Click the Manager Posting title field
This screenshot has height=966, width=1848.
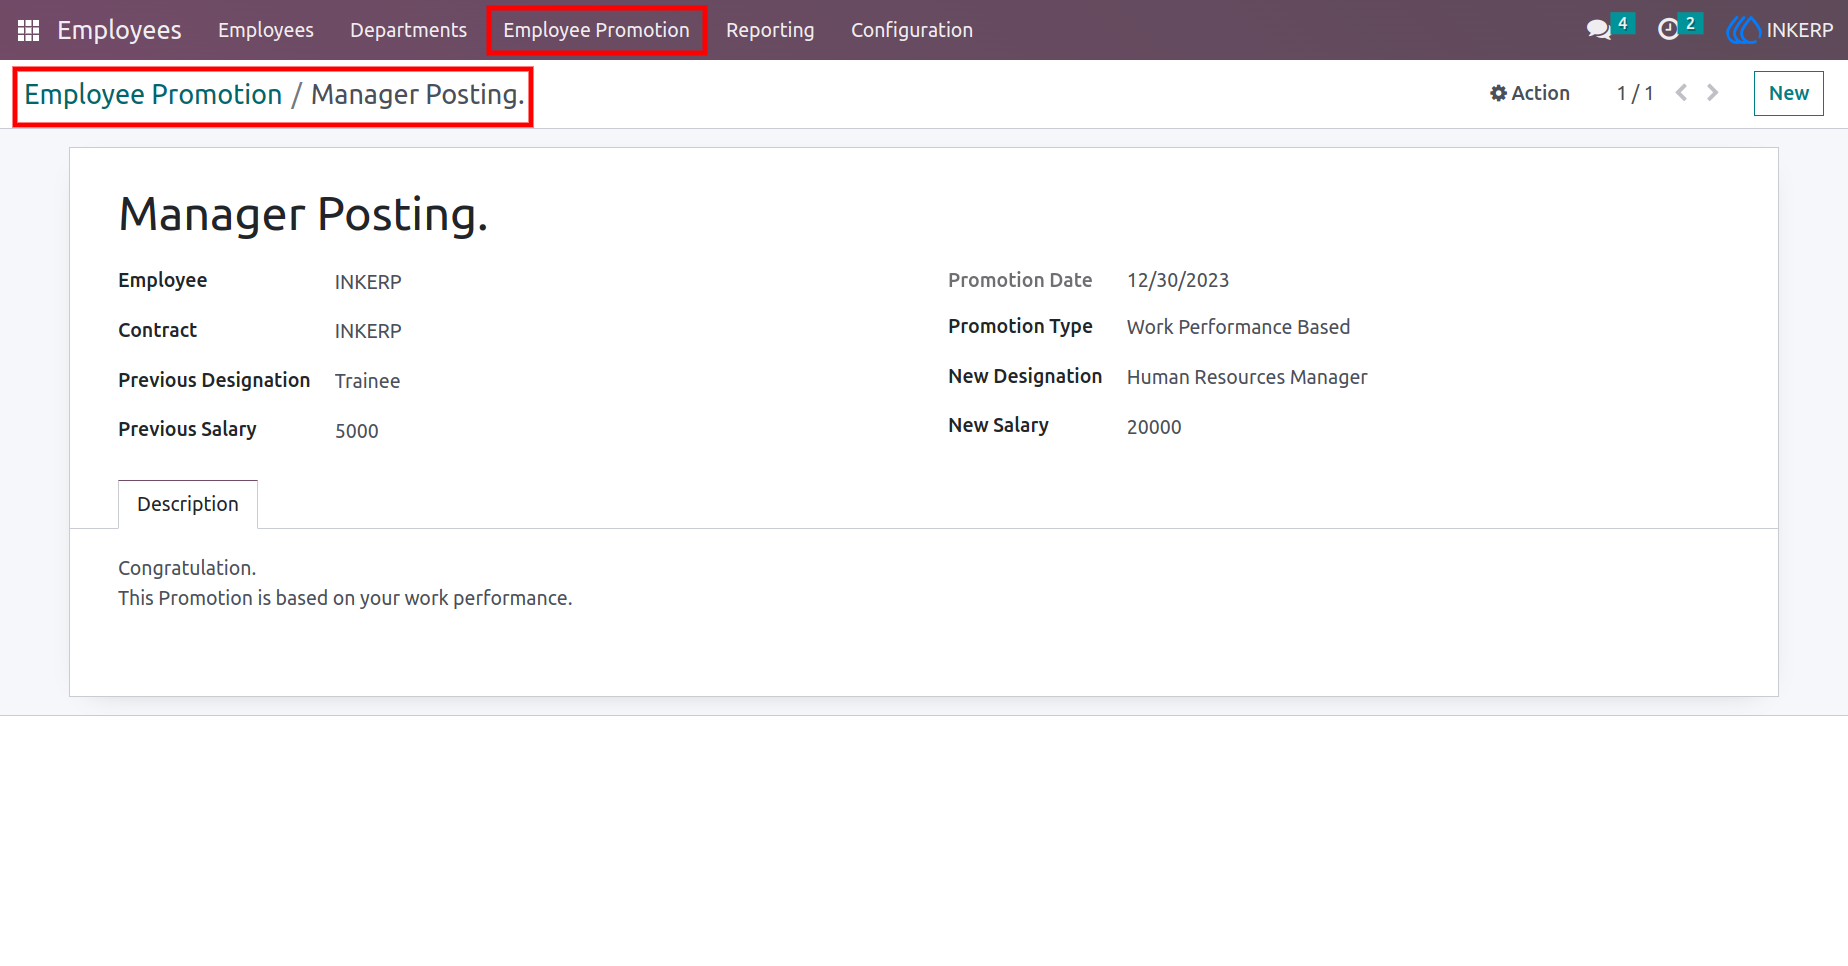click(x=303, y=214)
